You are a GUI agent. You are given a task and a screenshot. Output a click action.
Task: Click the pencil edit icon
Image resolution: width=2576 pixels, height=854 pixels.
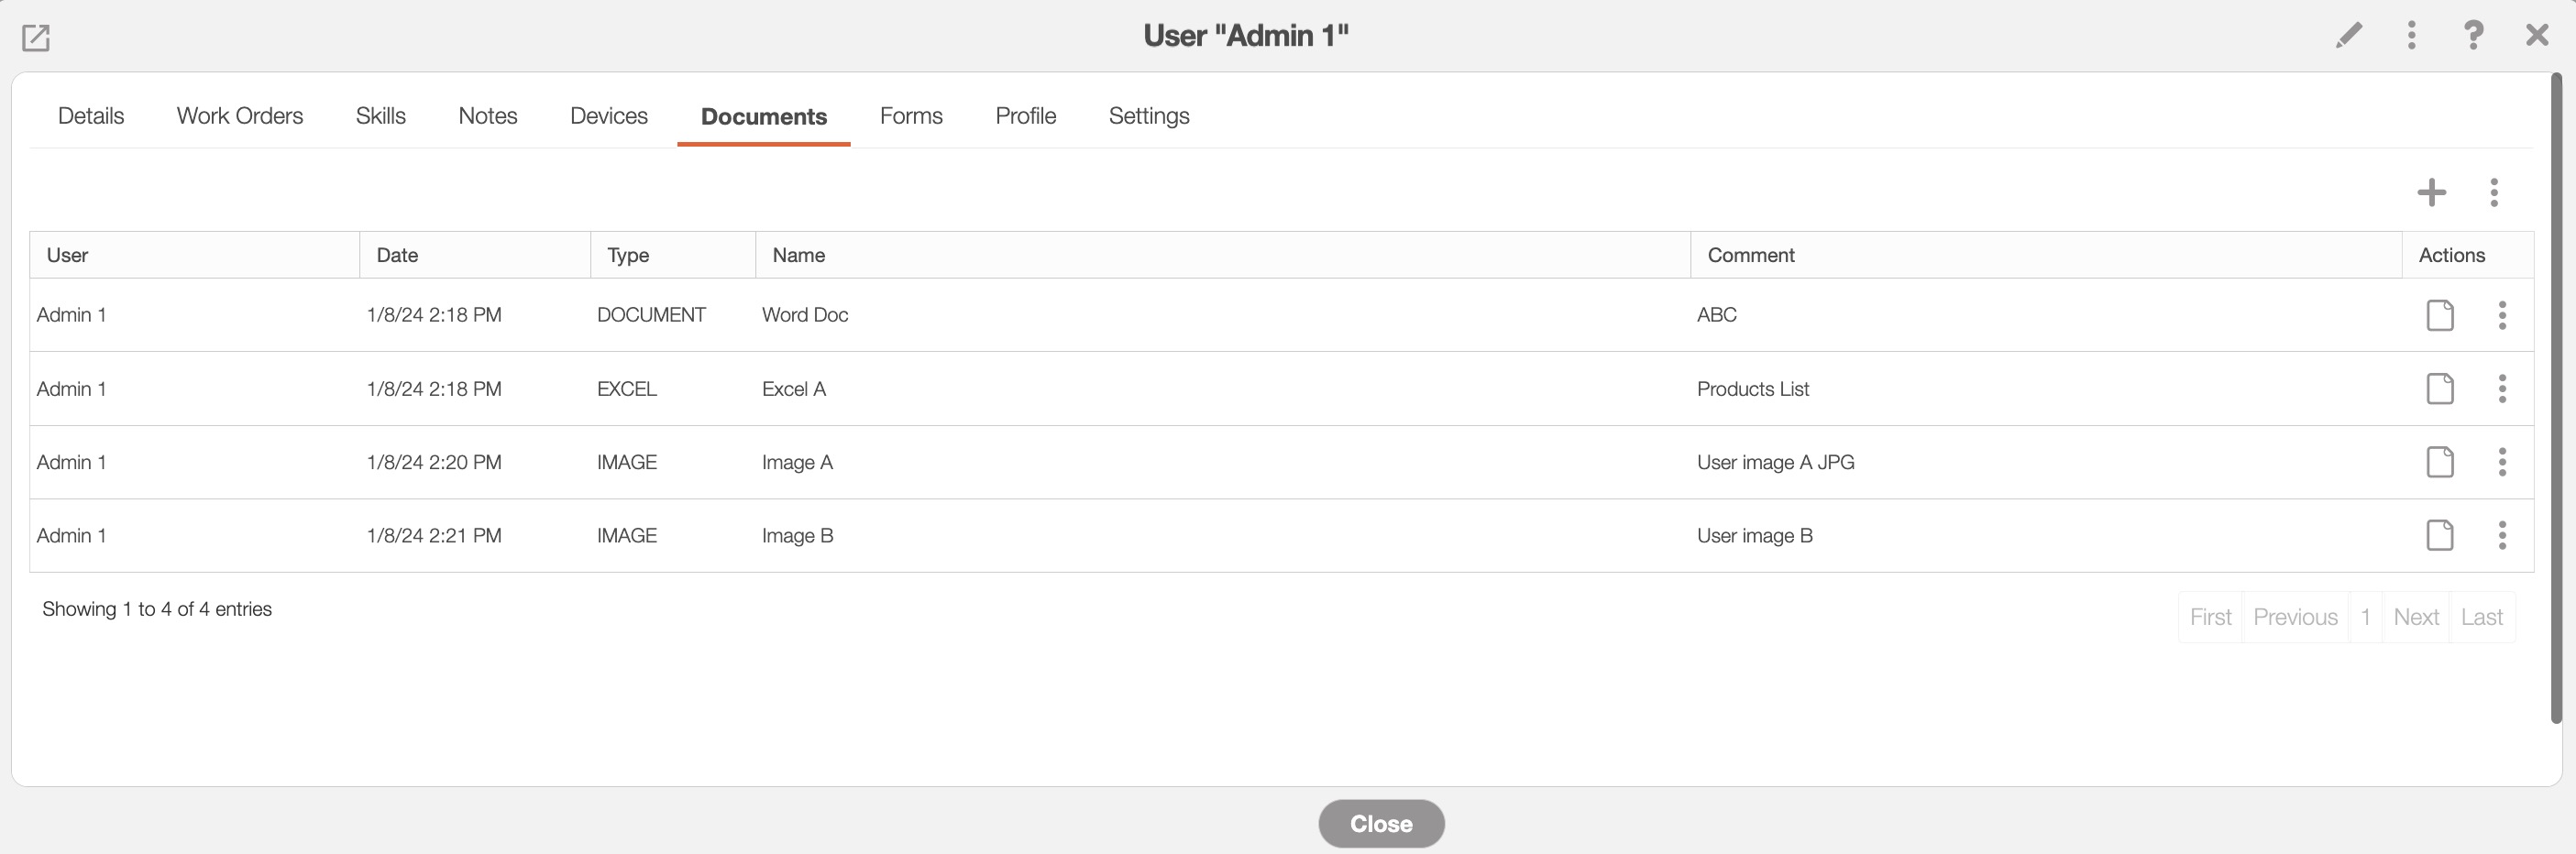[2348, 36]
